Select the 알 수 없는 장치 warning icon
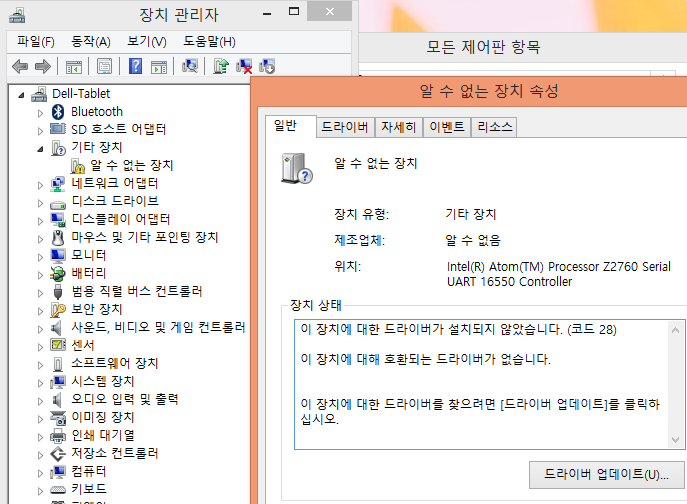This screenshot has height=504, width=687. click(x=78, y=166)
